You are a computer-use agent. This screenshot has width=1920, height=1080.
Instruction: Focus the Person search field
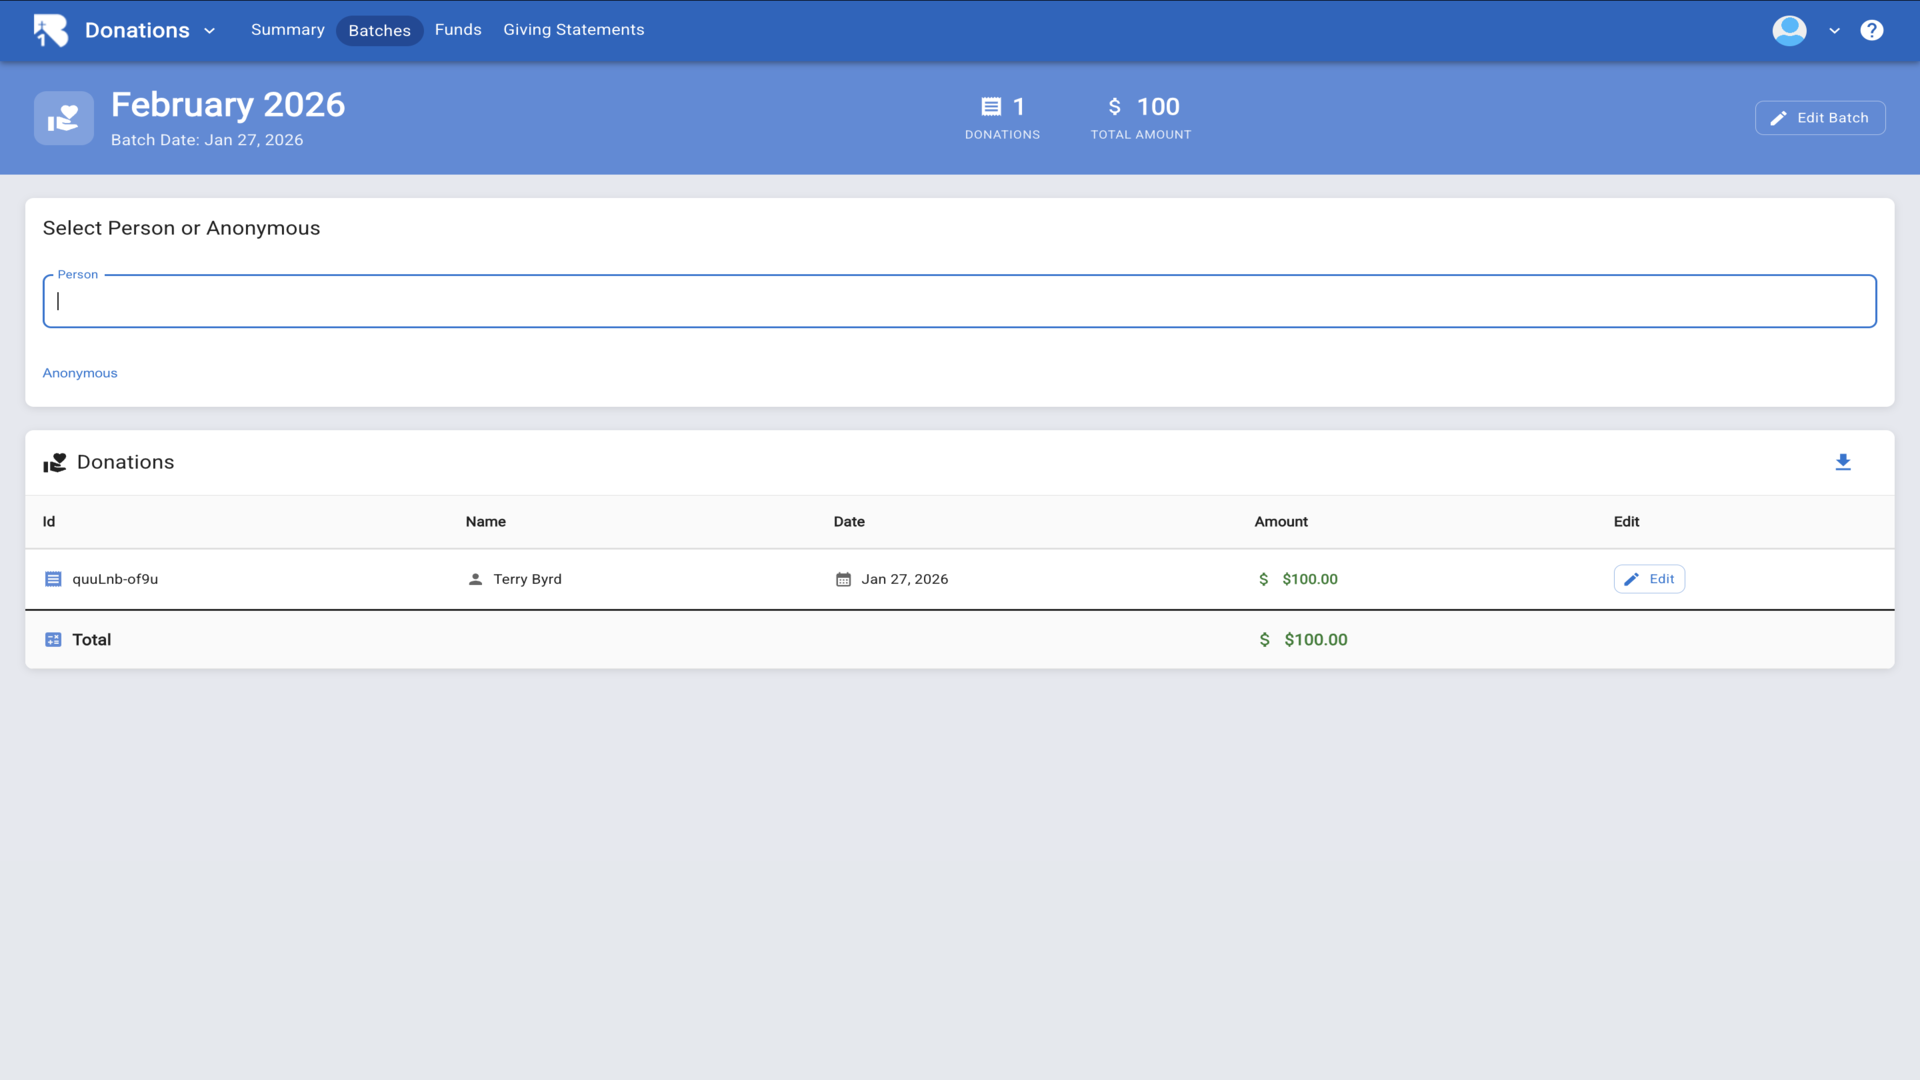(x=959, y=301)
